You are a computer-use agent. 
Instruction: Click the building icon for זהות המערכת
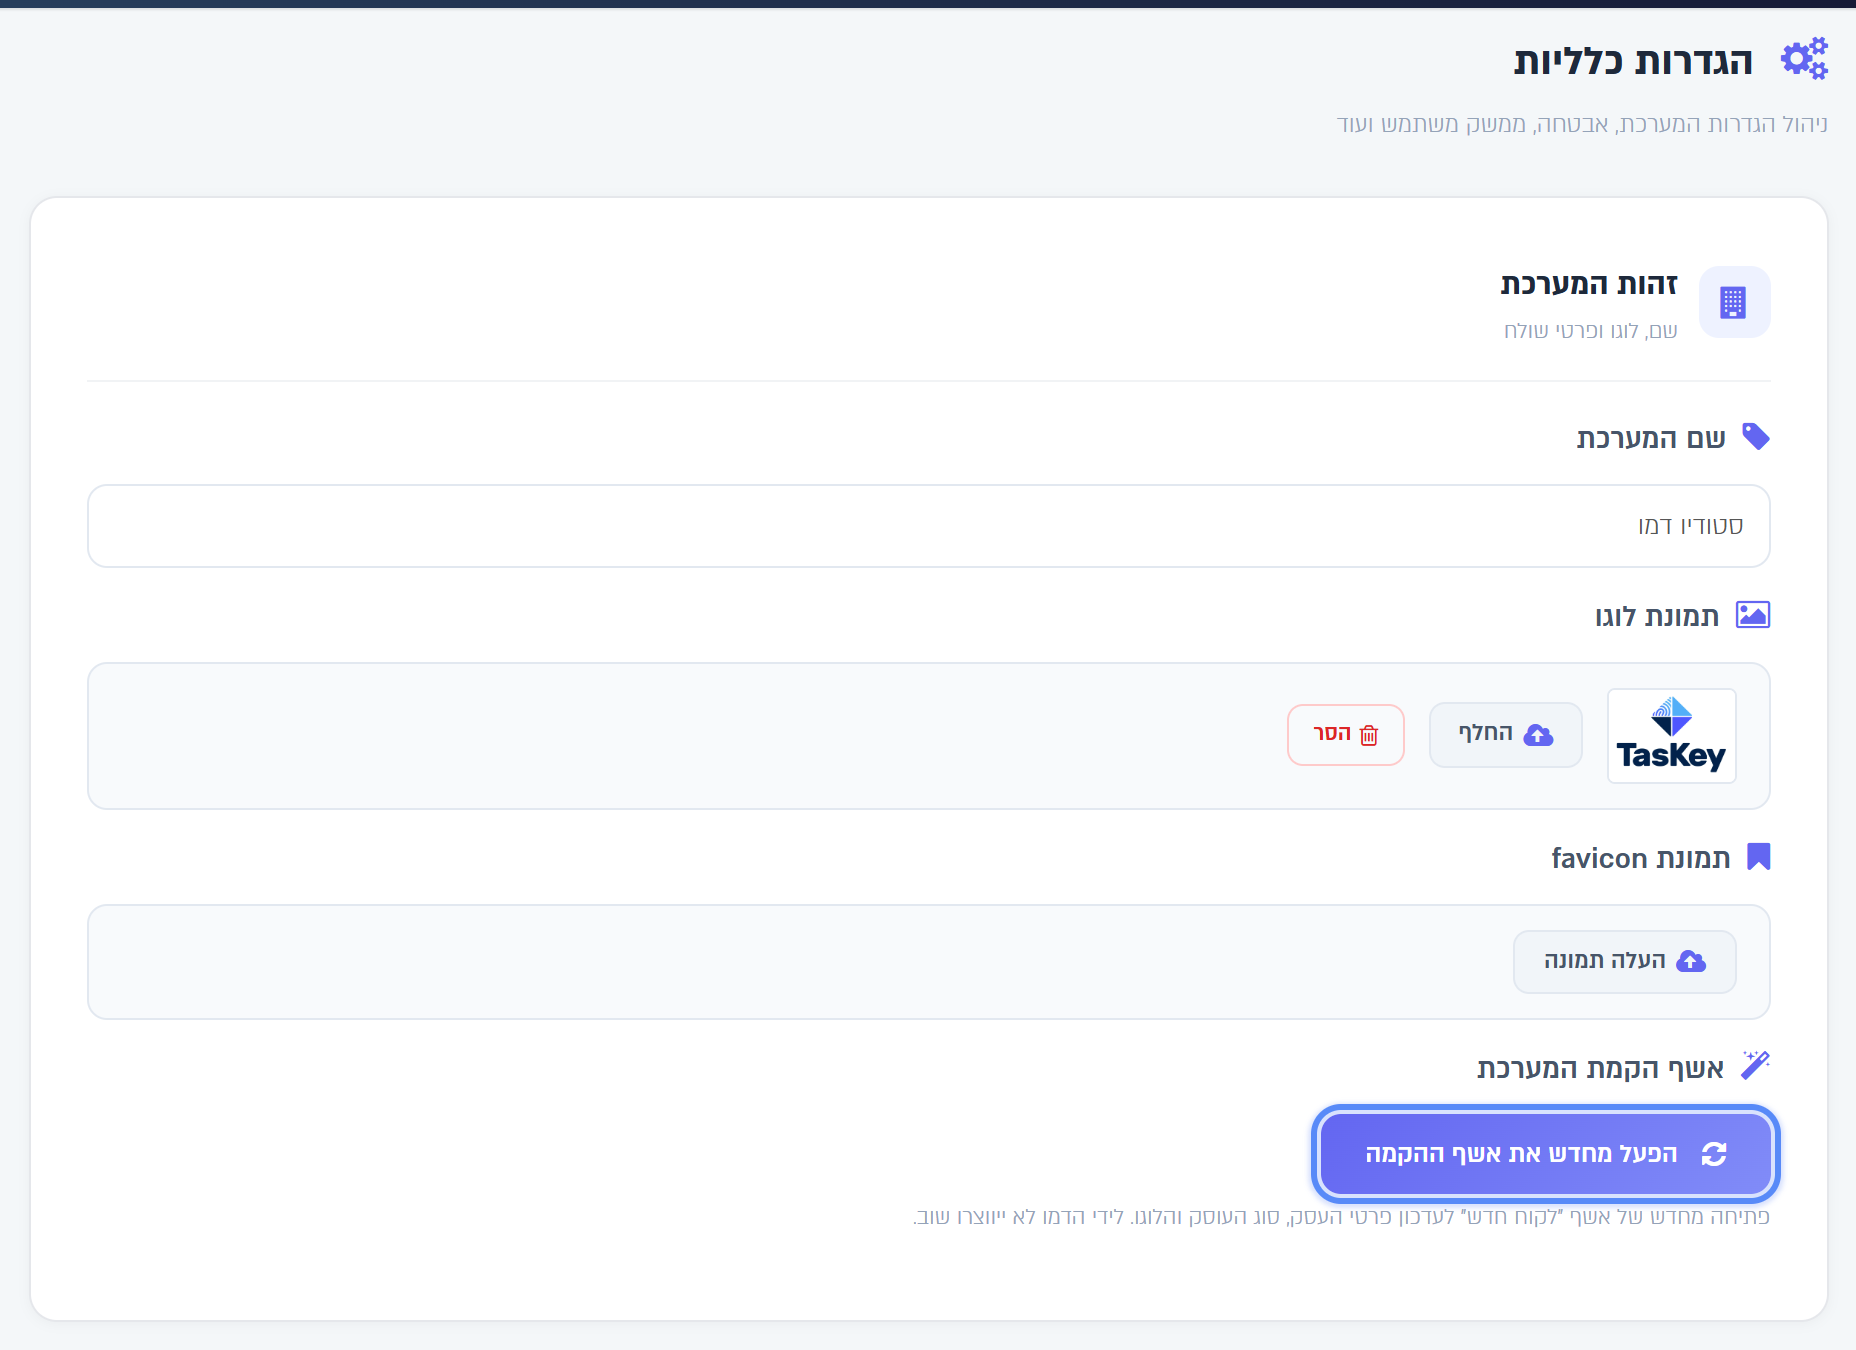pyautogui.click(x=1734, y=302)
